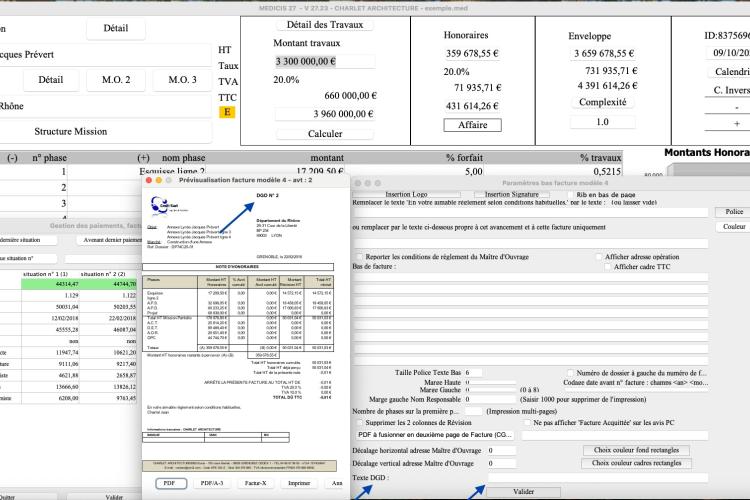Click Valider in the Paramètres bas facture window

tap(524, 492)
